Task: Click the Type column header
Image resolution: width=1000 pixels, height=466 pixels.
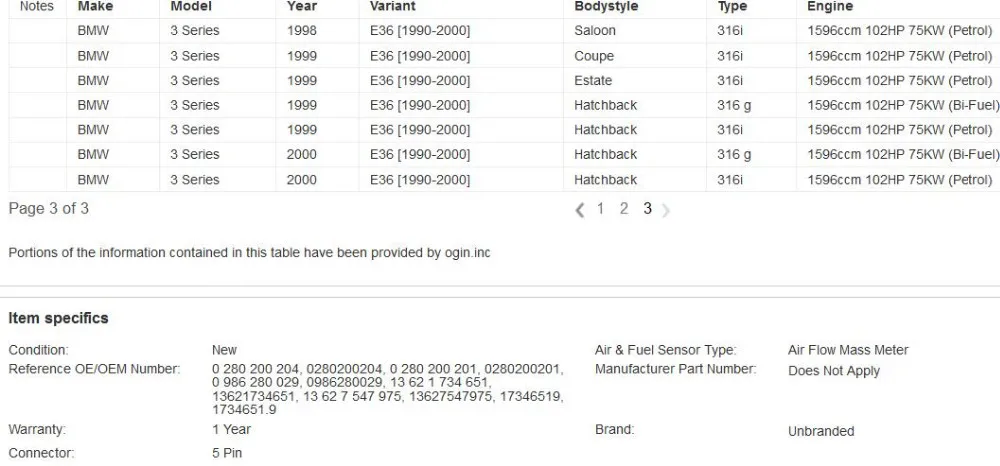Action: pyautogui.click(x=732, y=6)
